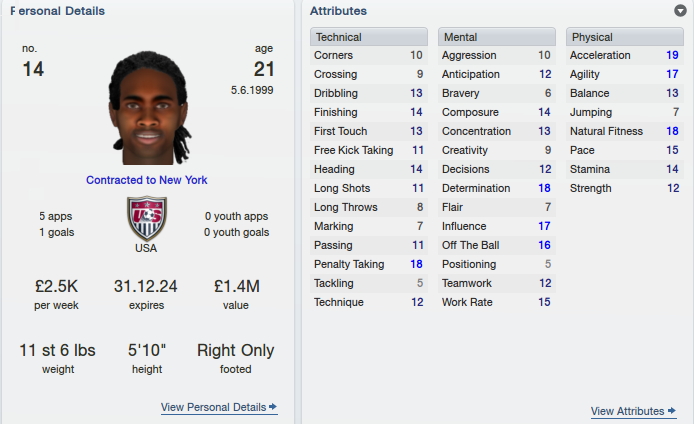The image size is (694, 424).
Task: Select the Mental column header
Action: point(497,37)
